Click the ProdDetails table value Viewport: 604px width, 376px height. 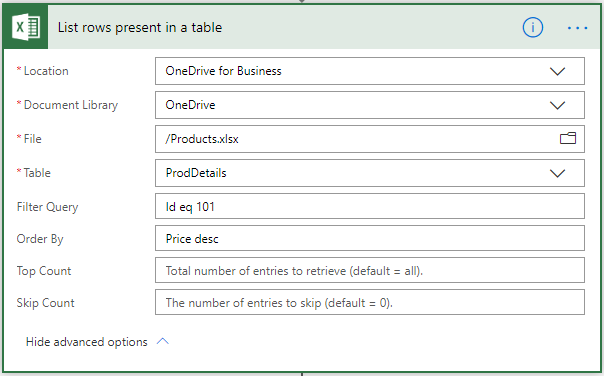tap(196, 173)
